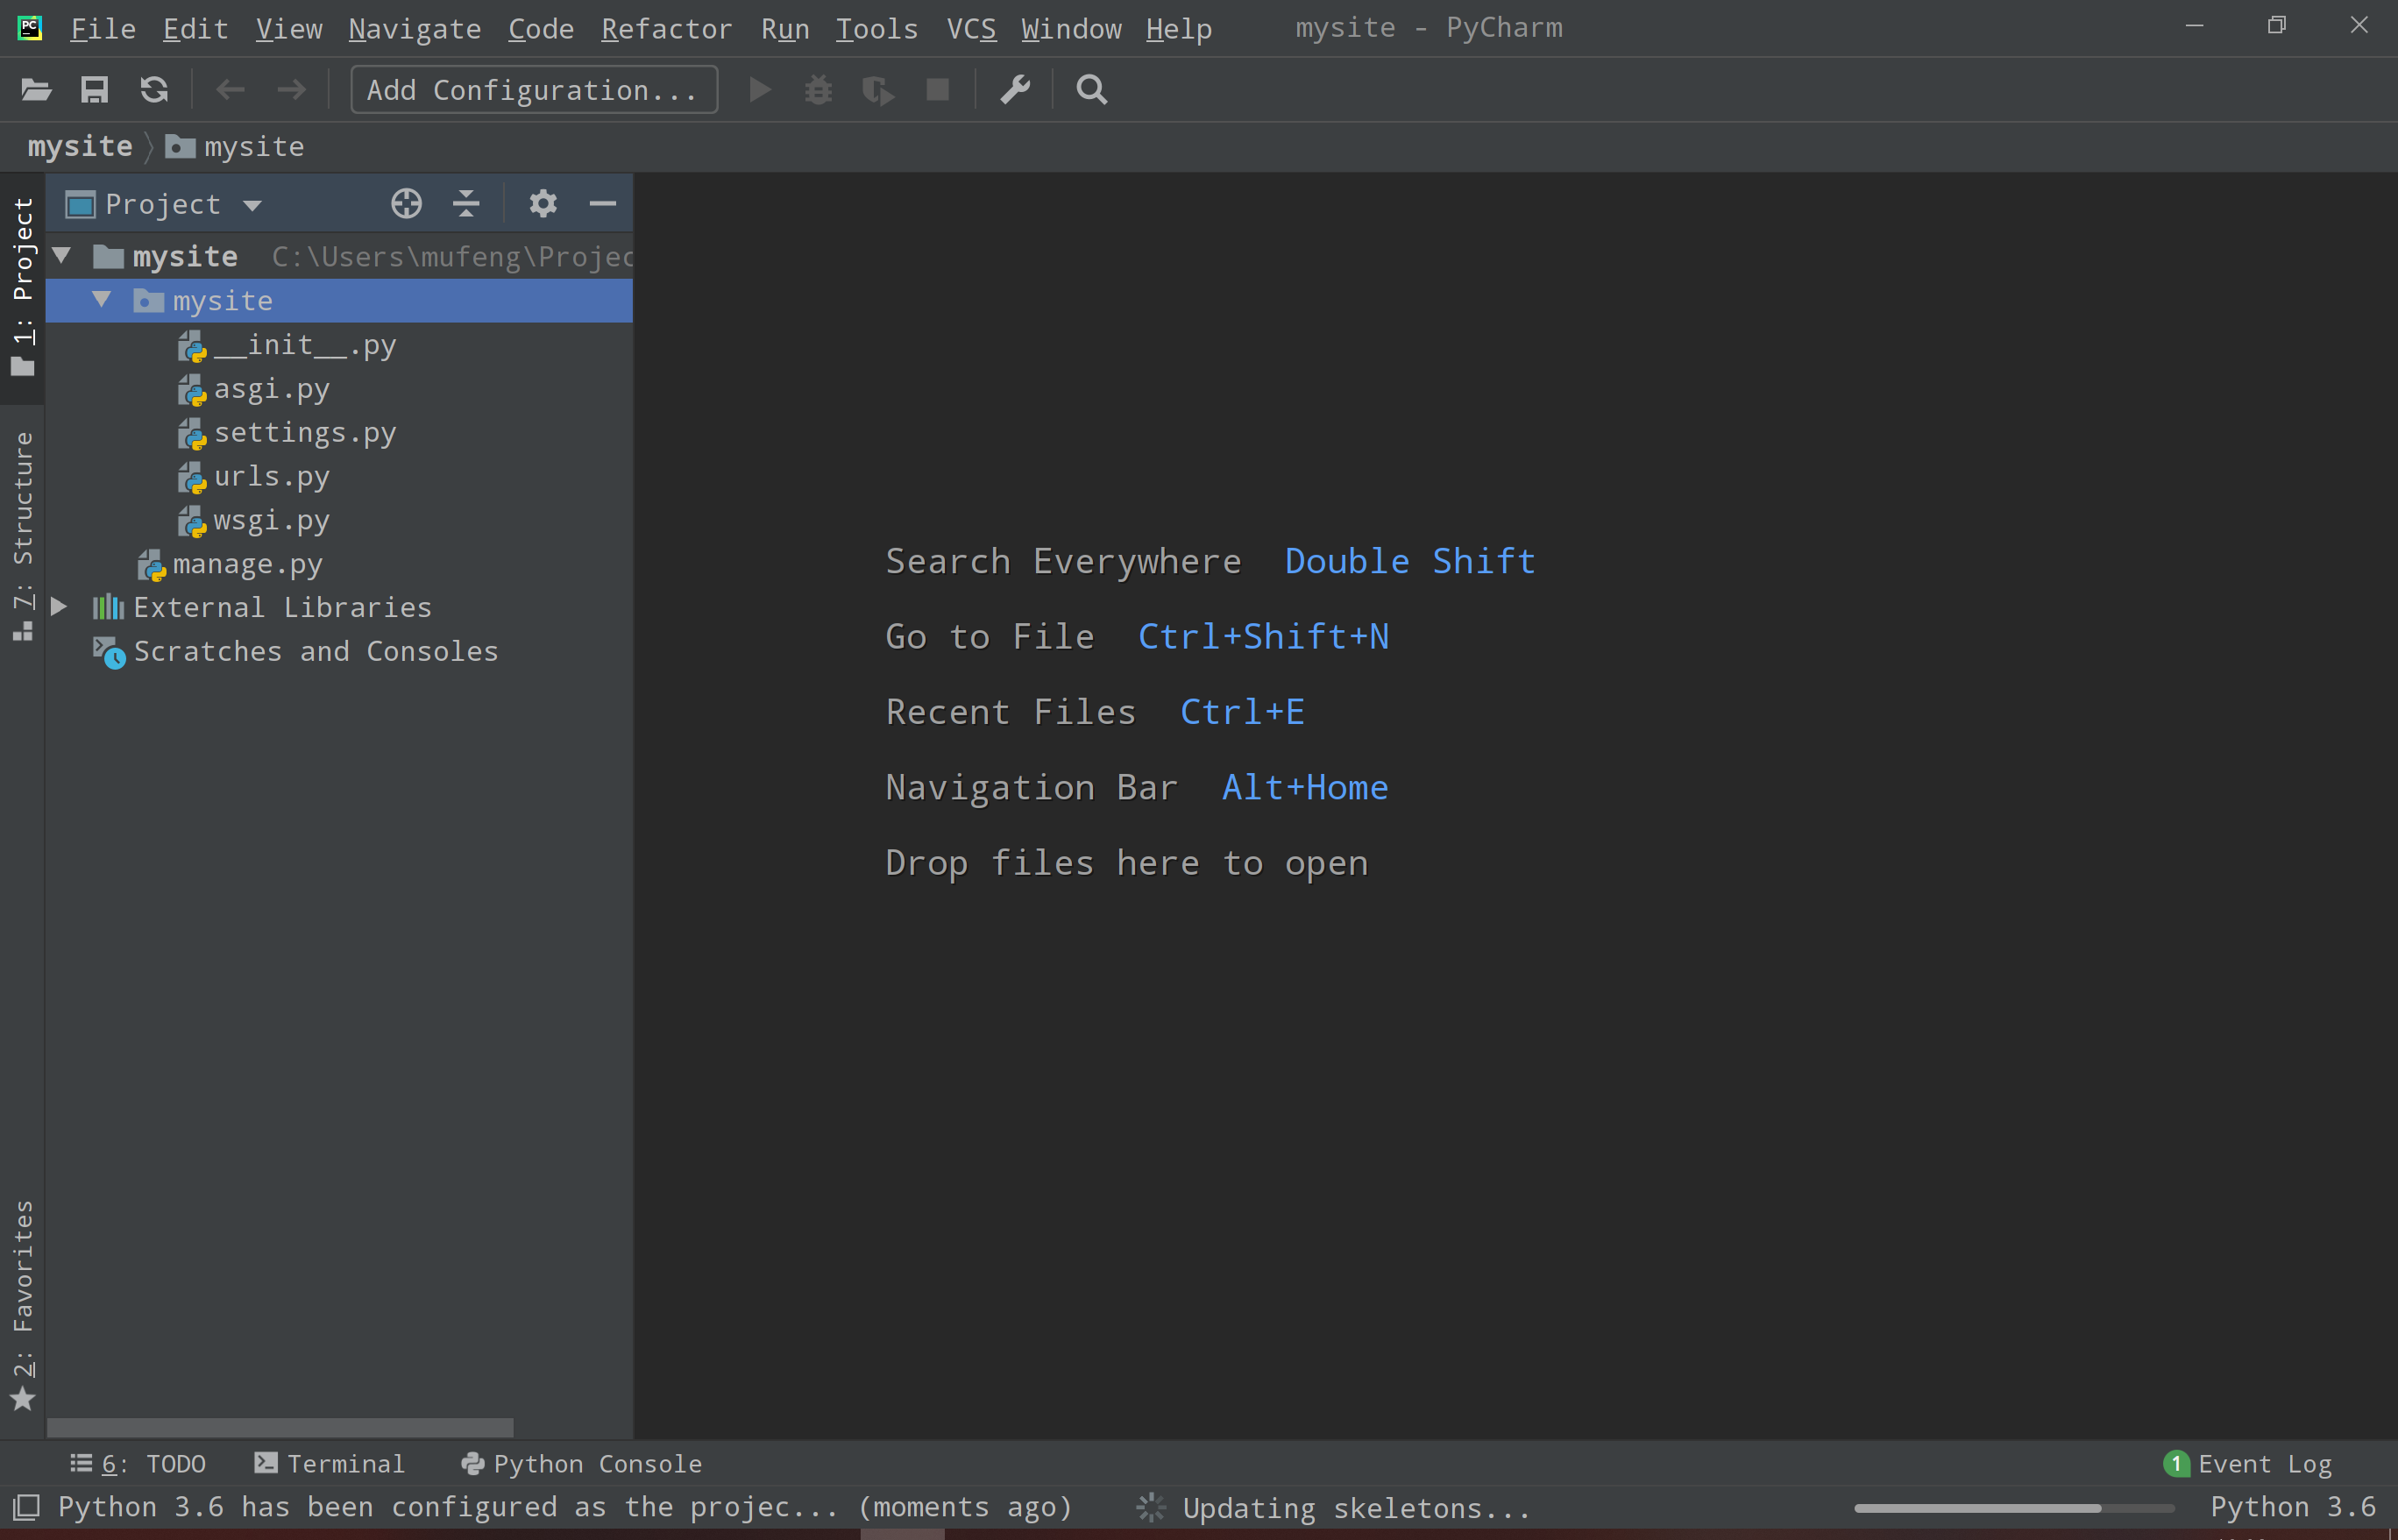Click the Synchronize refresh icon
Screen dimensions: 2398x1540
click(x=154, y=90)
